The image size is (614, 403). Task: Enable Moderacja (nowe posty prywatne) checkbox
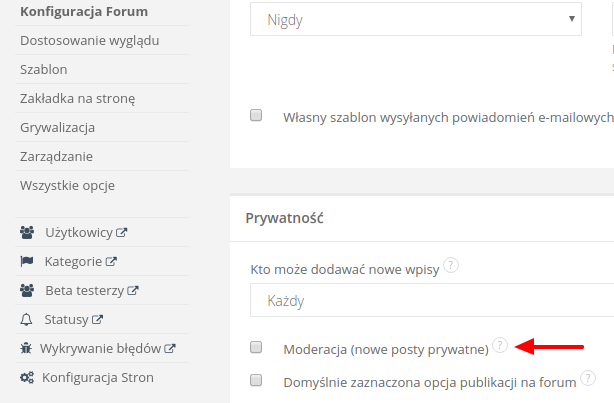click(256, 347)
